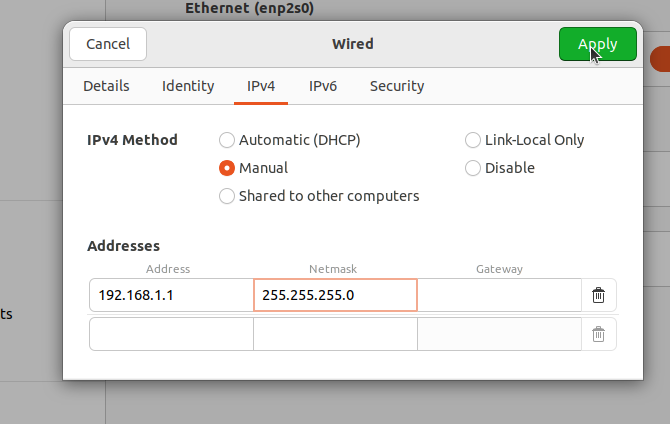Click the empty Address field in second row
The height and width of the screenshot is (424, 670).
[171, 334]
